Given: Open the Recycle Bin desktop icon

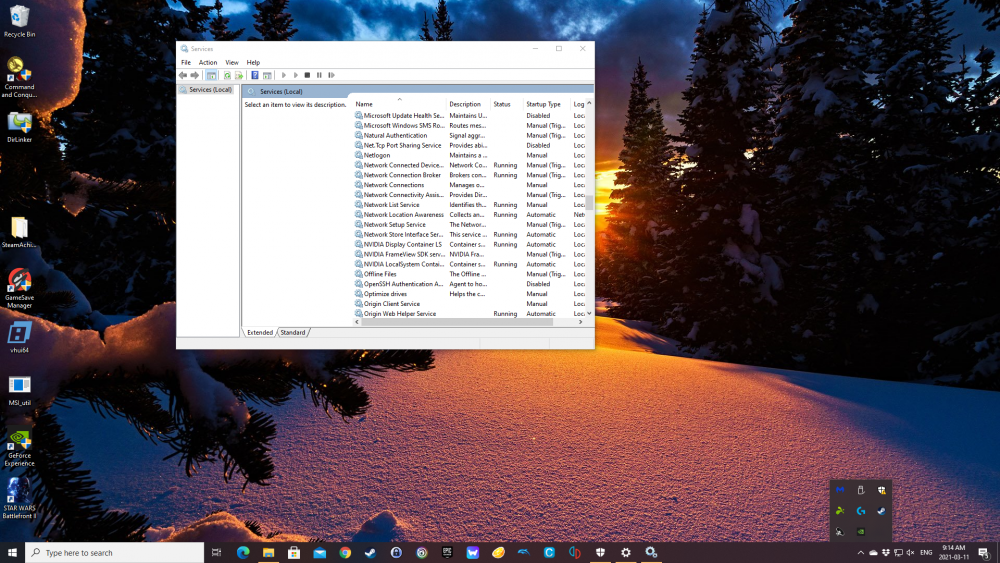Looking at the screenshot, I should click(19, 21).
